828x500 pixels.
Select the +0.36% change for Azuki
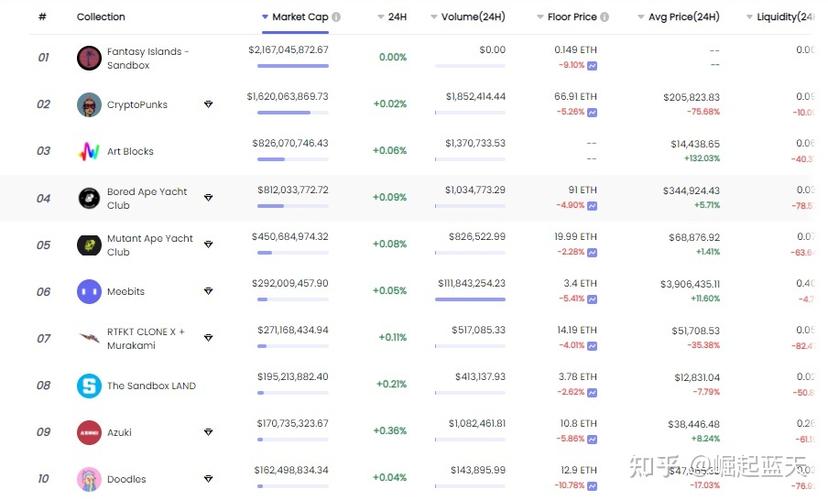tap(390, 431)
